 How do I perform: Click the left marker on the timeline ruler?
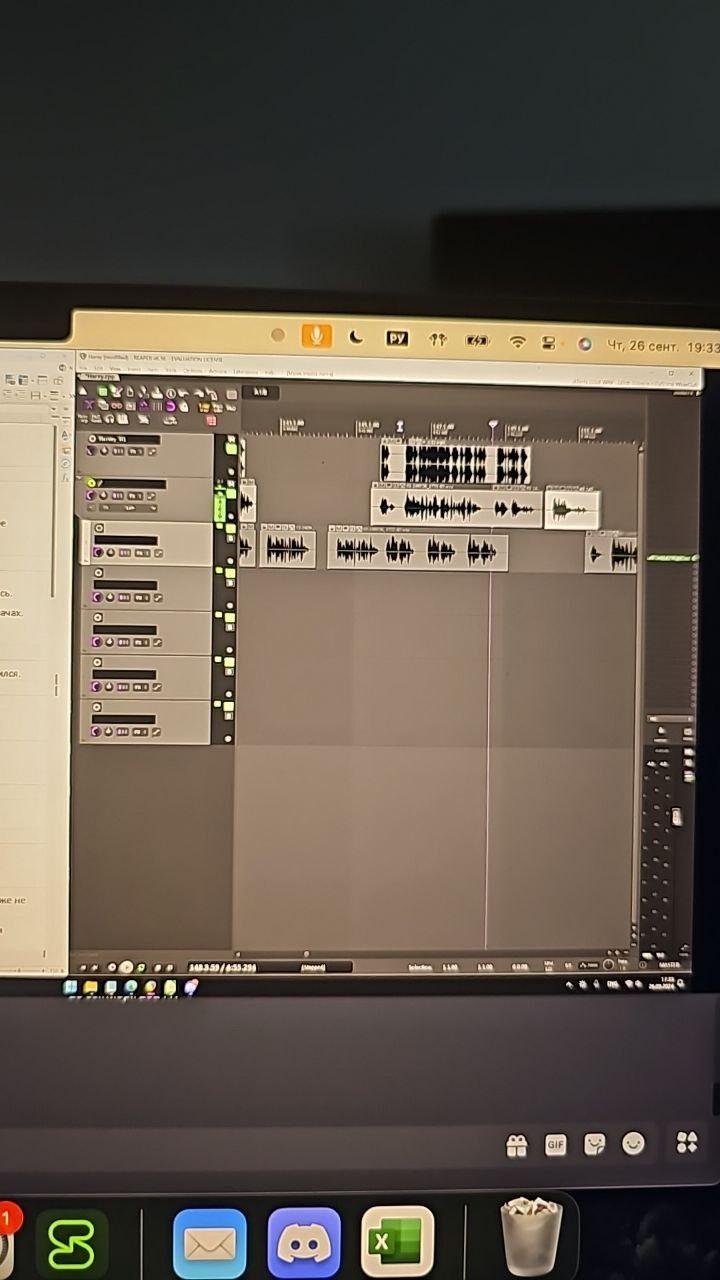[400, 427]
